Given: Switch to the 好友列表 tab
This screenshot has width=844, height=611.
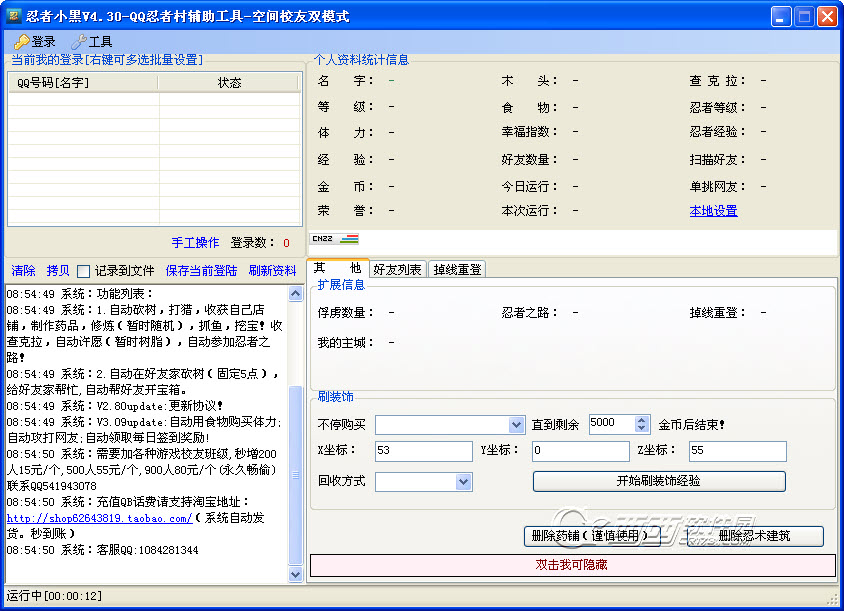Looking at the screenshot, I should tap(397, 269).
